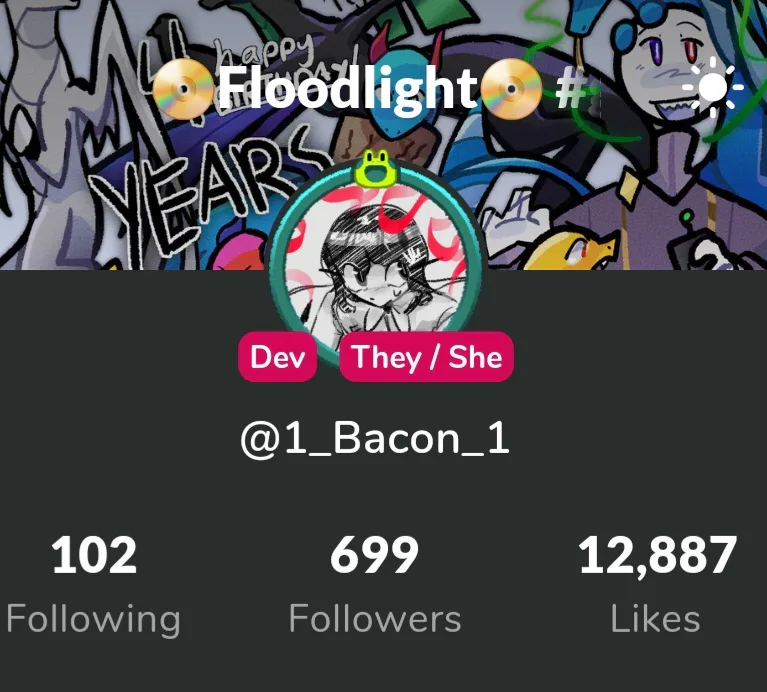The height and width of the screenshot is (692, 767).
Task: Select the @1_Bacon_1 username
Action: (375, 439)
